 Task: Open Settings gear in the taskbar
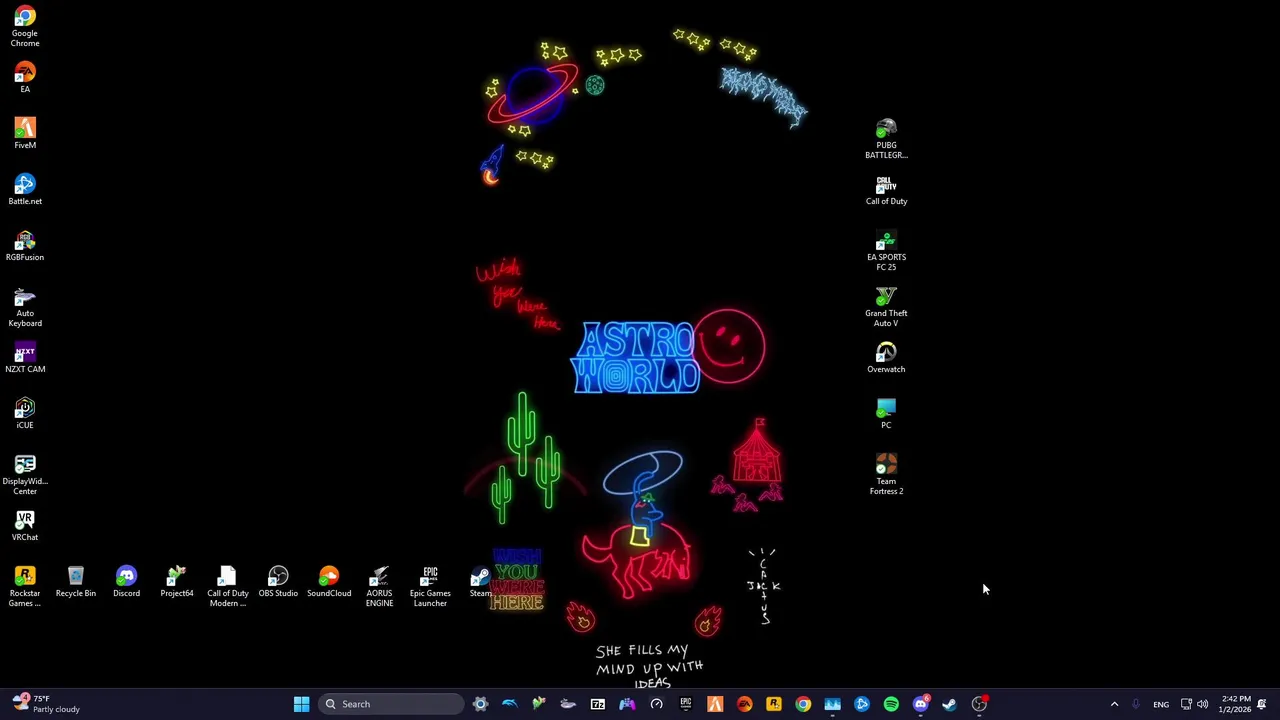pyautogui.click(x=480, y=704)
